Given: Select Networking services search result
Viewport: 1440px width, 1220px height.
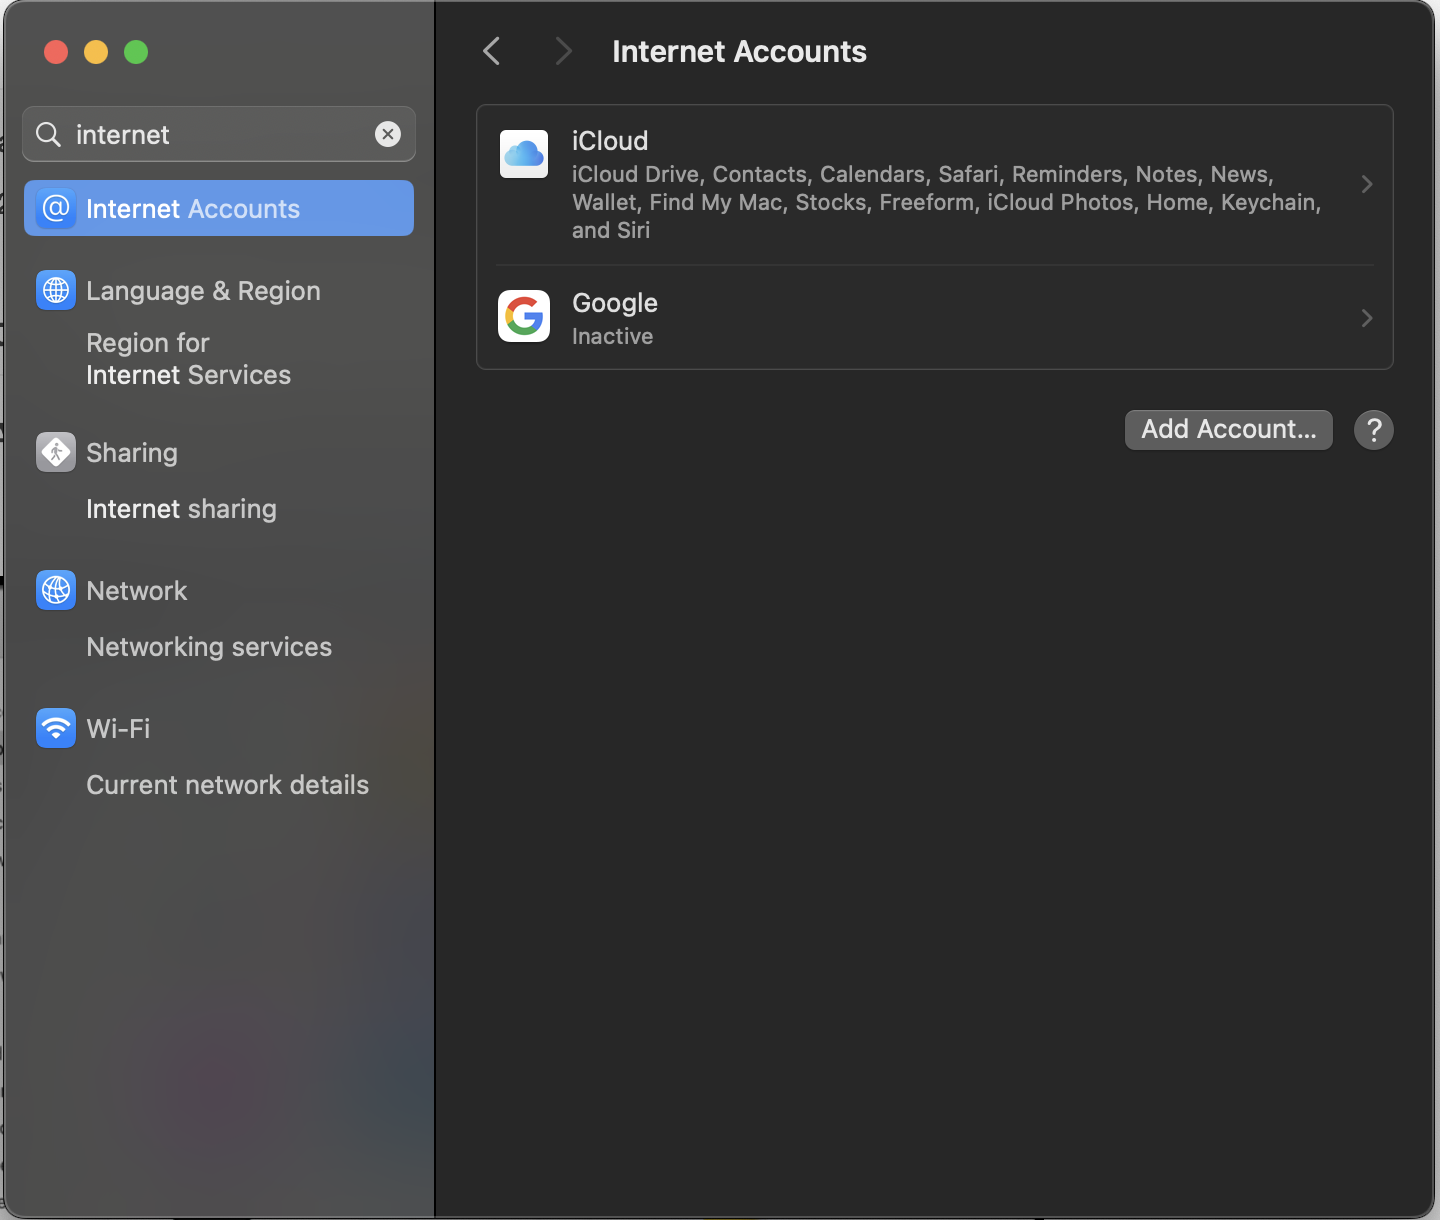Looking at the screenshot, I should click(209, 647).
